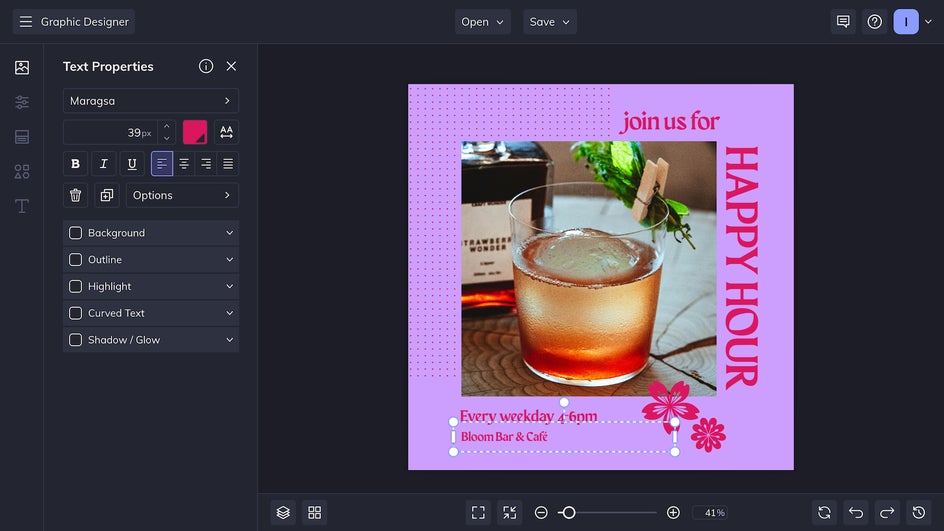Open the Customize sliders sidebar panel
The image size is (944, 531).
22,102
